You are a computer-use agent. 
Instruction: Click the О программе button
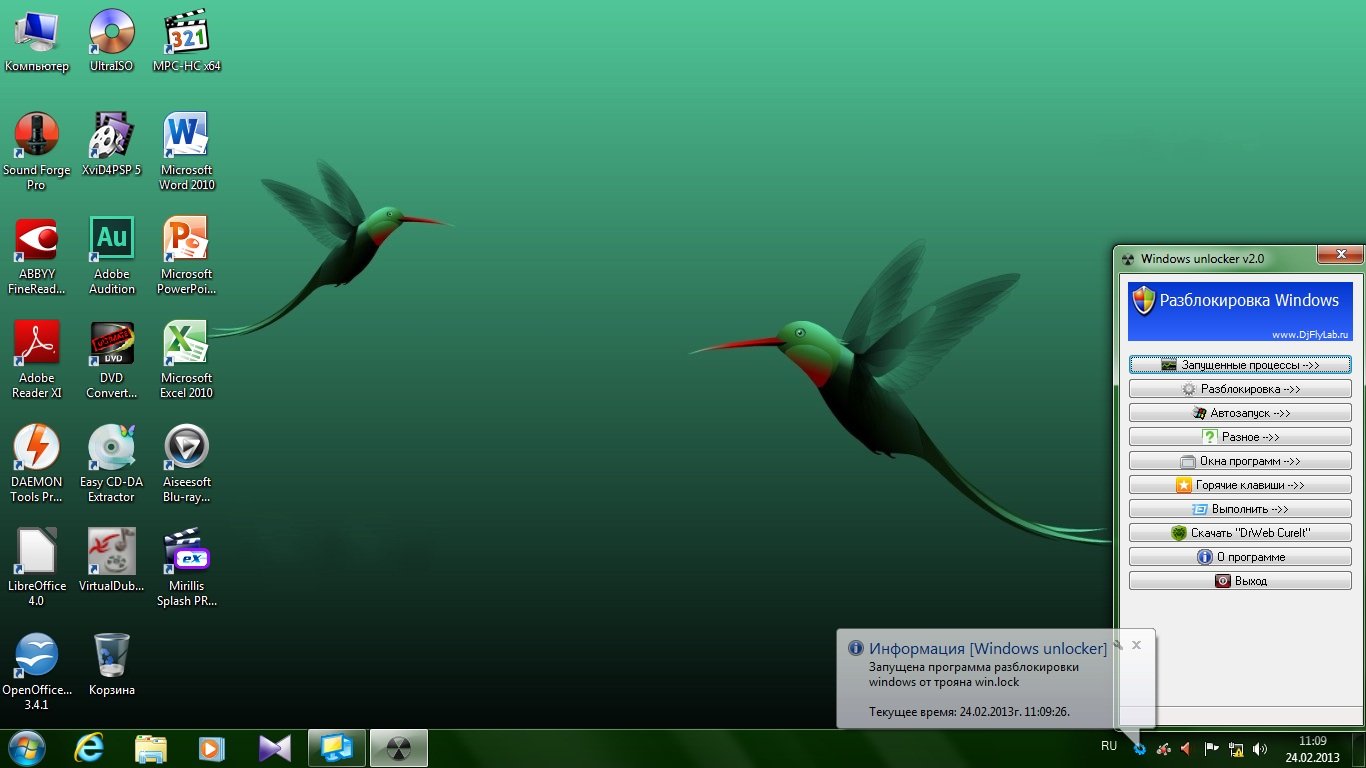pyautogui.click(x=1240, y=557)
